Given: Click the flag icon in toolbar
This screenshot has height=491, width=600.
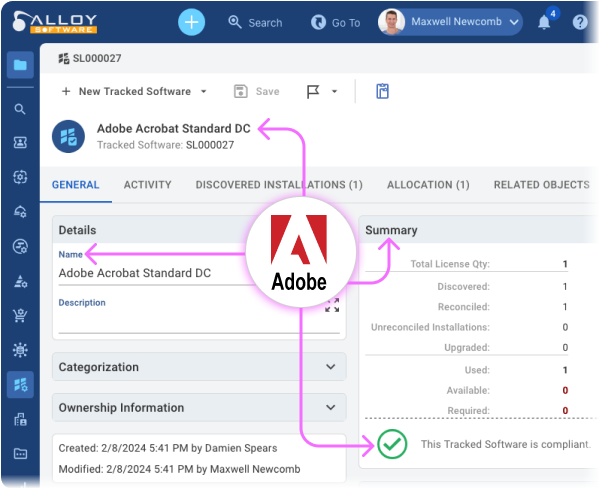Looking at the screenshot, I should coord(313,91).
